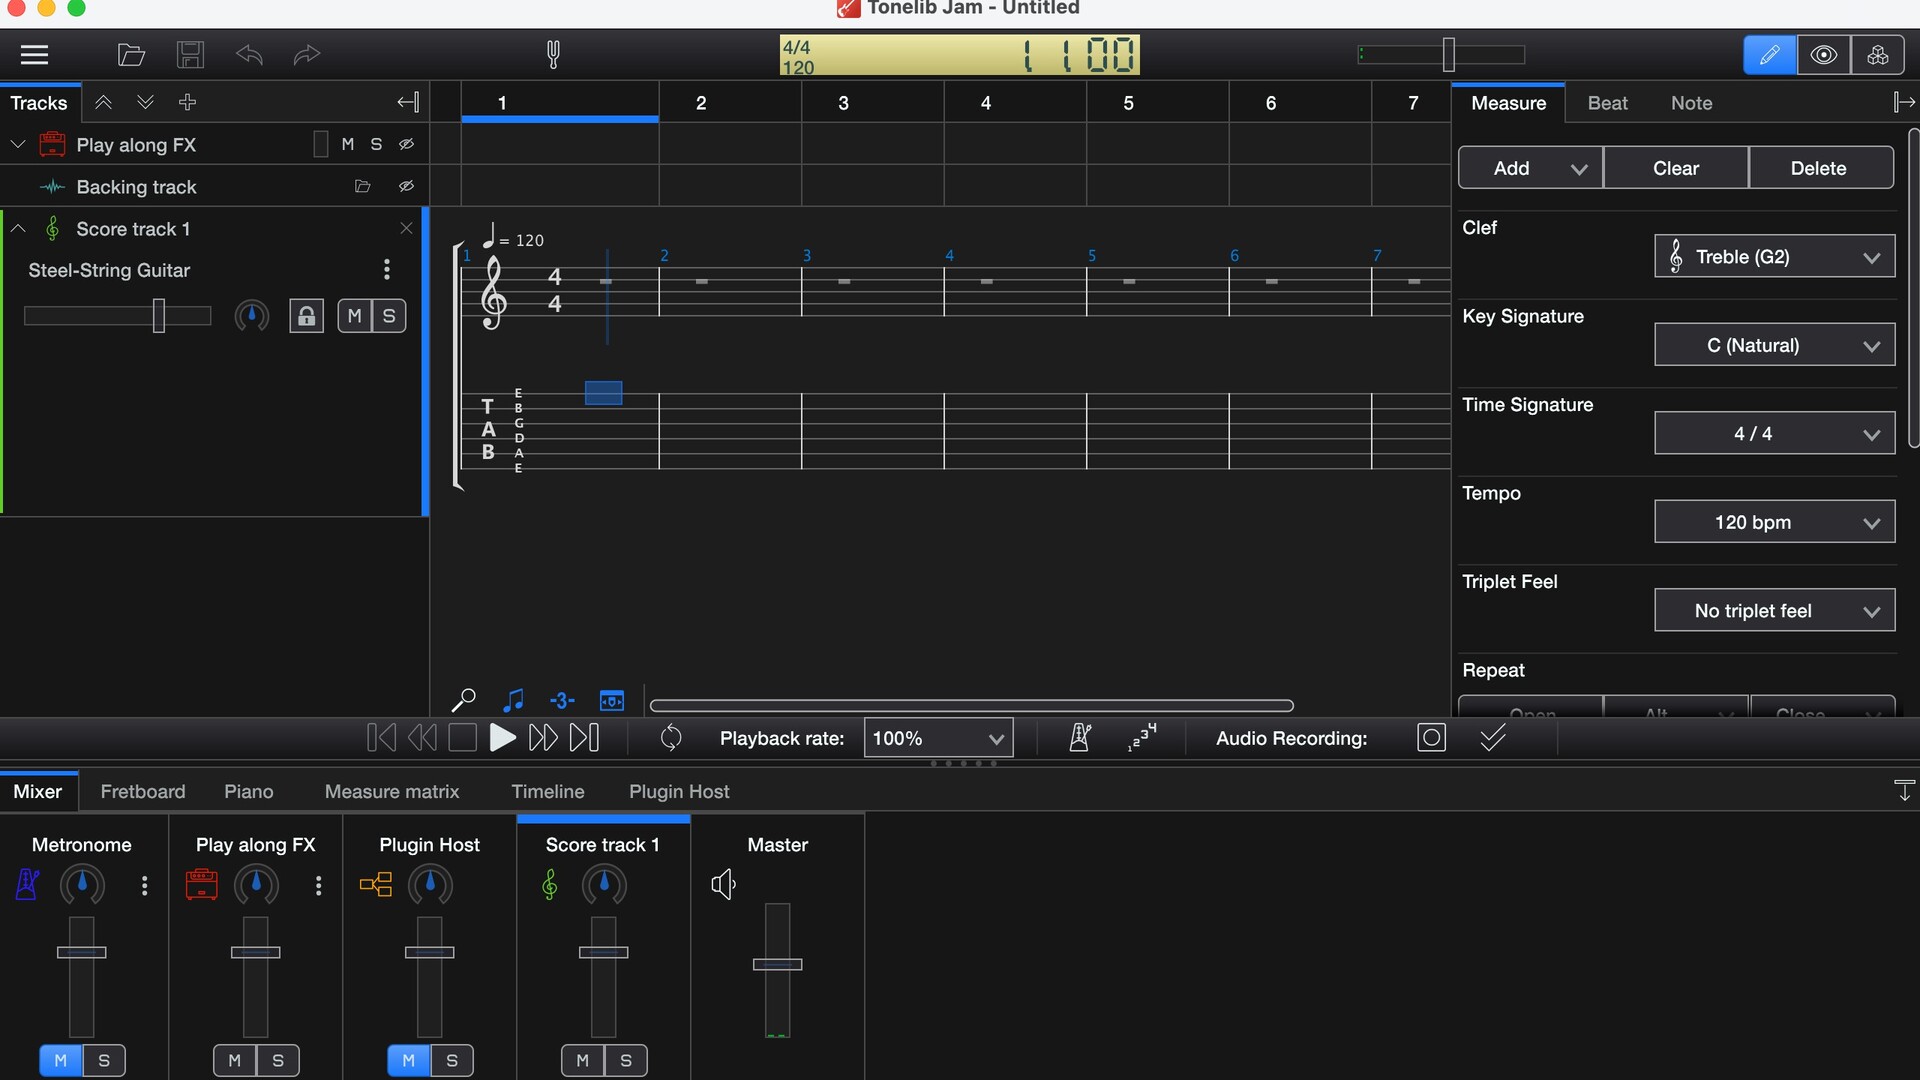Toggle the blue music note notation icon
Viewport: 1920px width, 1080px height.
pyautogui.click(x=513, y=701)
